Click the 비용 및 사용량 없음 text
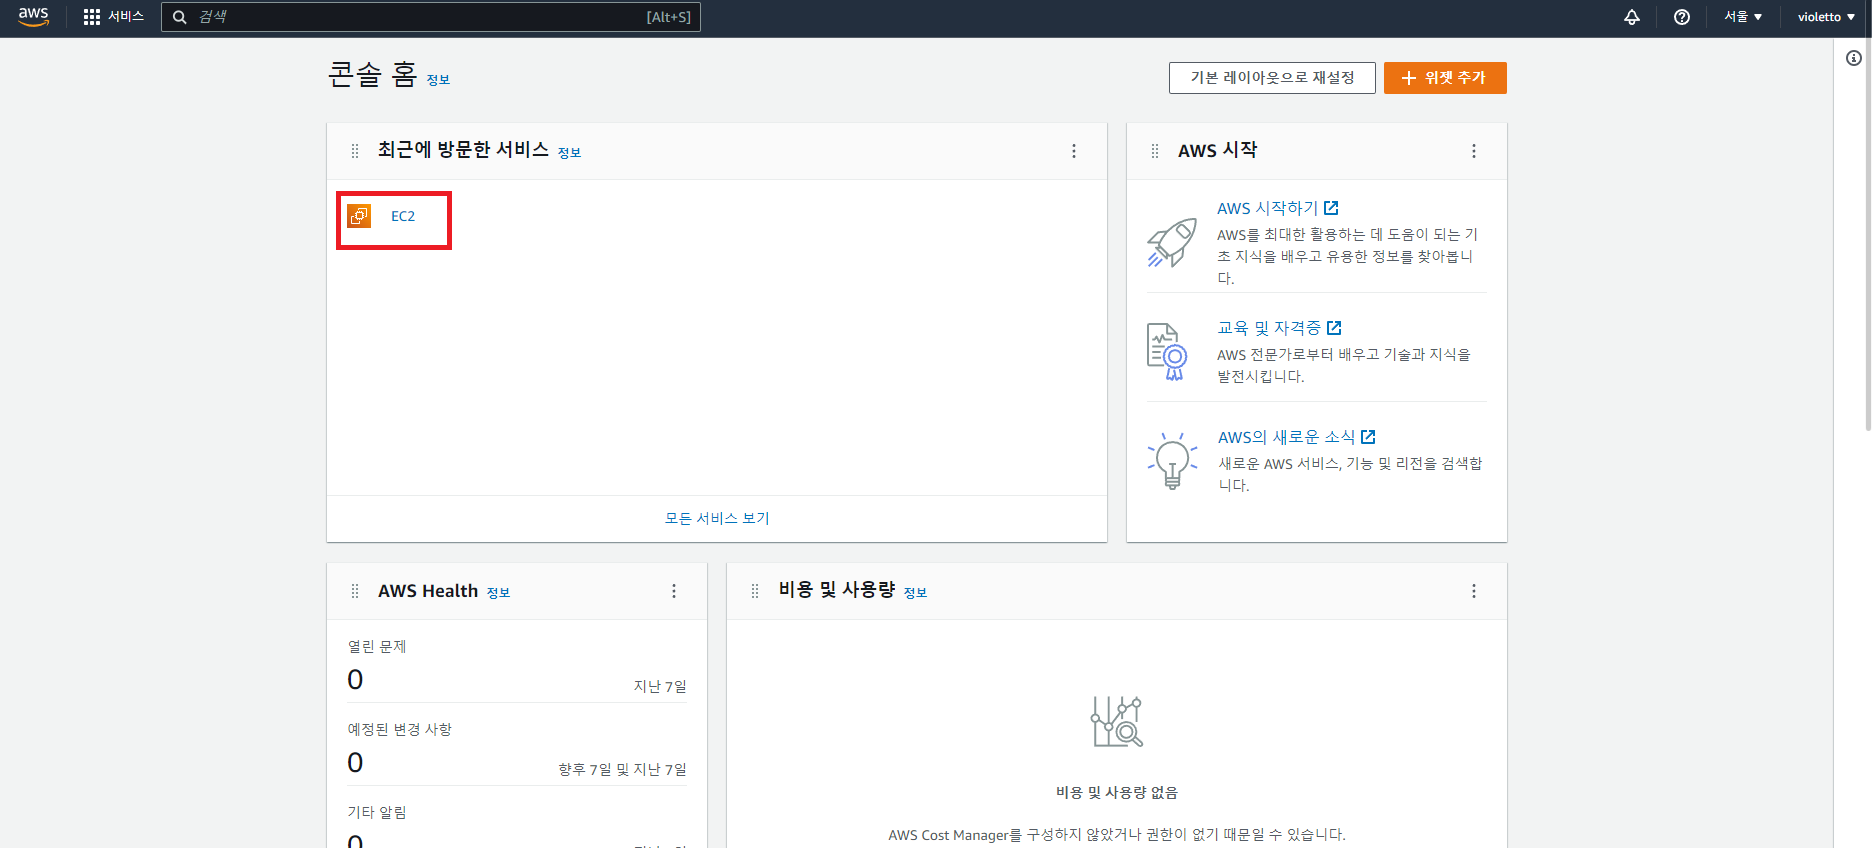The width and height of the screenshot is (1872, 848). [1117, 792]
